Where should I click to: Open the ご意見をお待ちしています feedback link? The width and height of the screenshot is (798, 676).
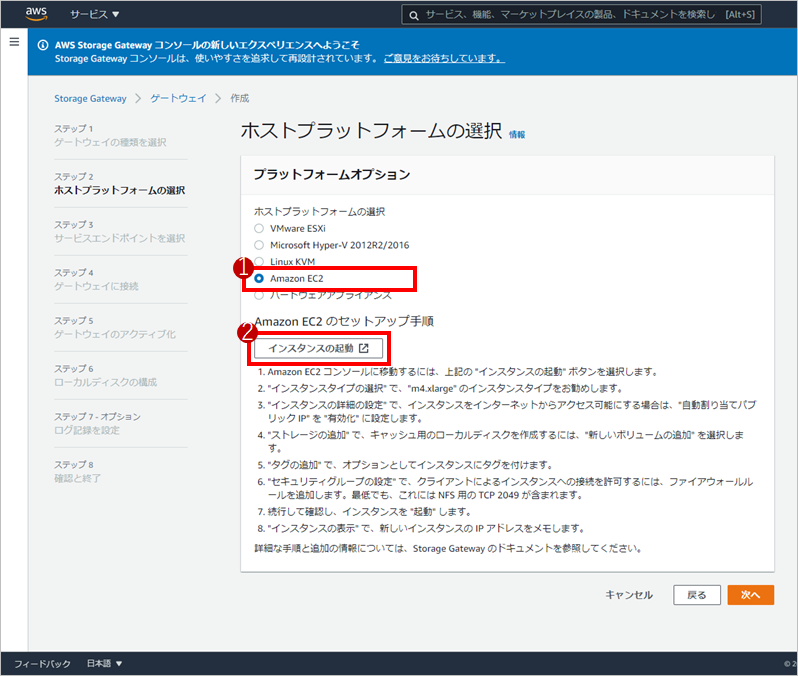point(444,59)
